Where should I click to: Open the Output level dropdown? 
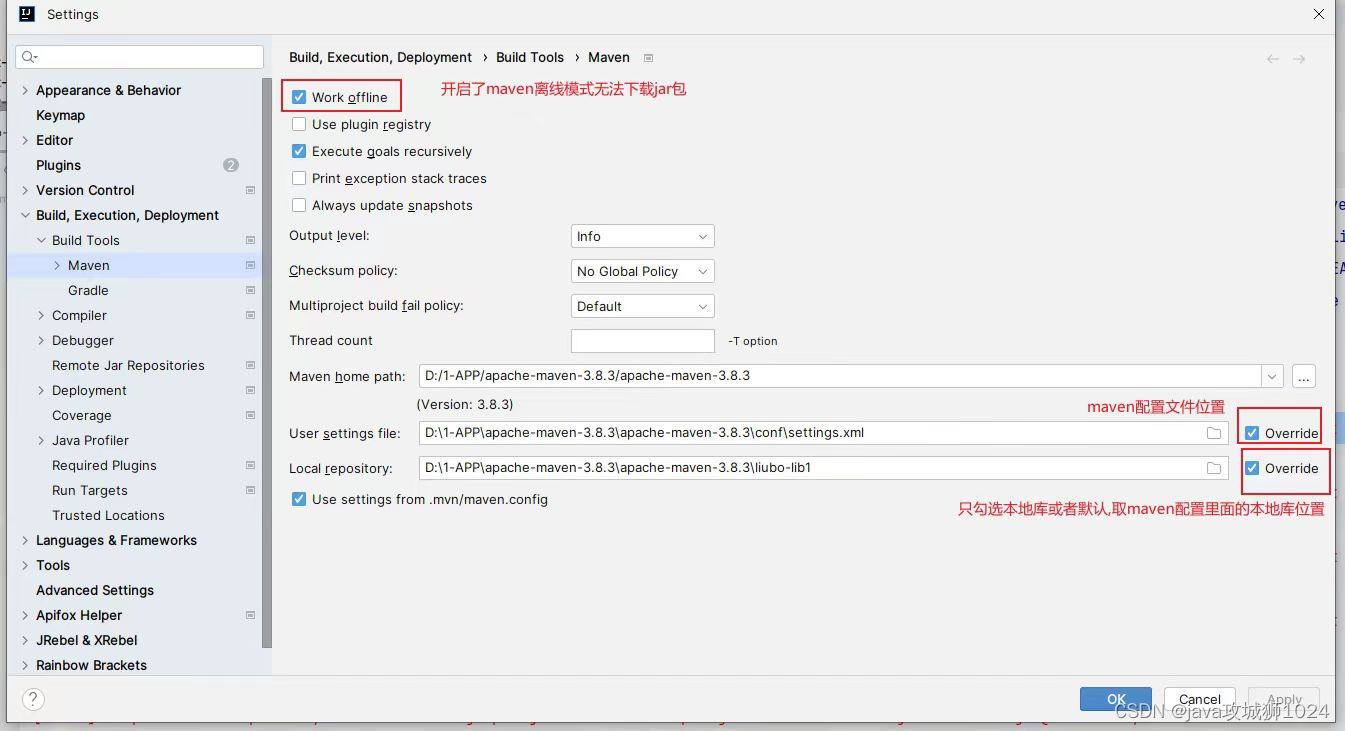coord(642,236)
